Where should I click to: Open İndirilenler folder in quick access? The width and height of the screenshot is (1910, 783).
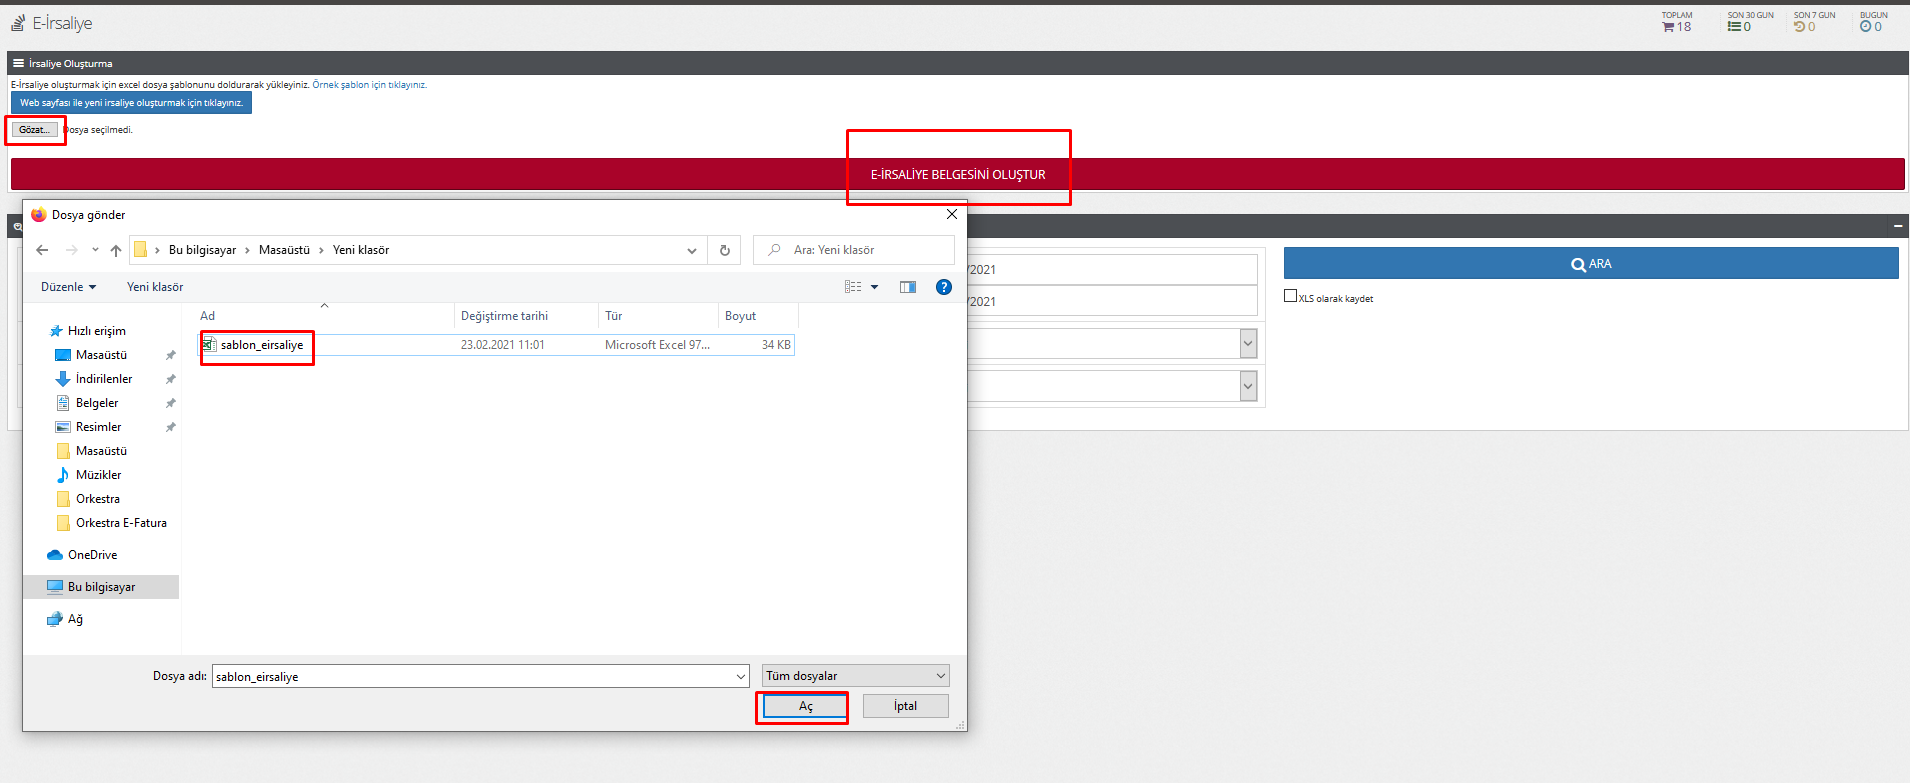pos(103,379)
